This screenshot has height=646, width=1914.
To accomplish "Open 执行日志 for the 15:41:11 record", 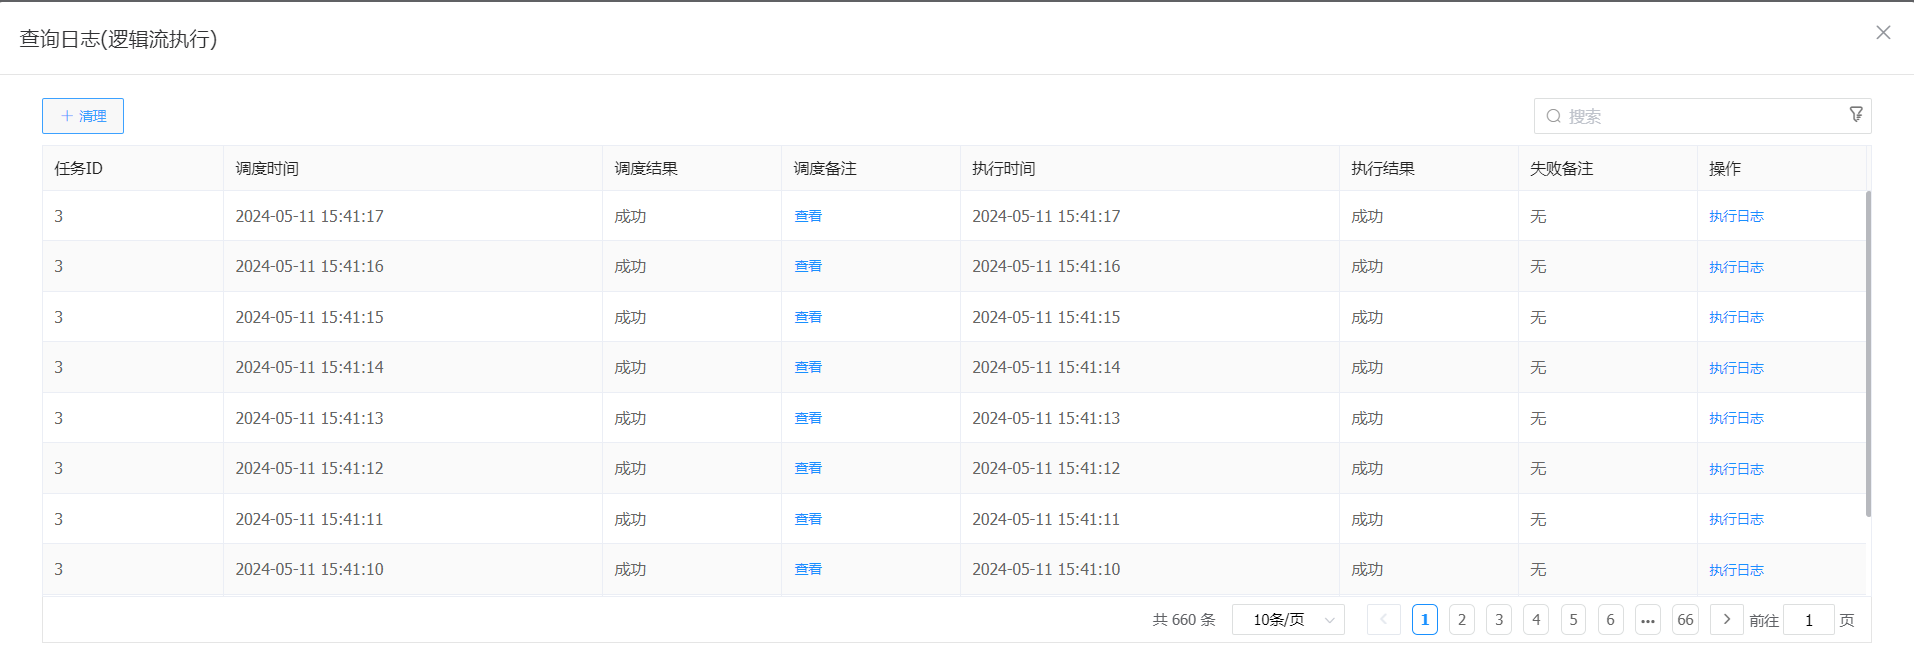I will point(1736,519).
